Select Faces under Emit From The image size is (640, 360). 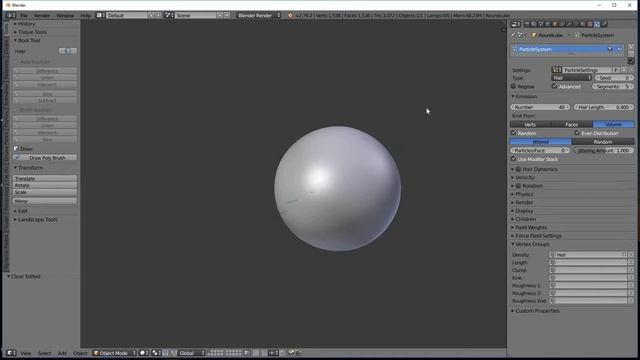coord(572,124)
